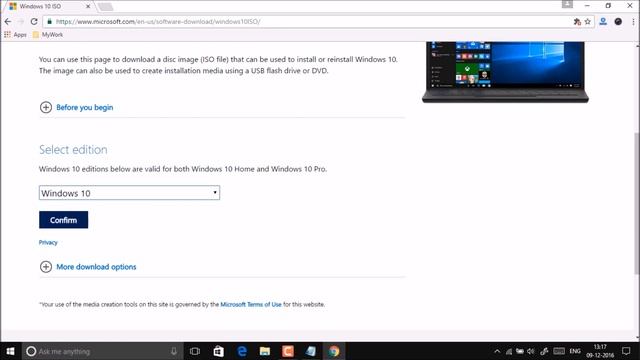Screen dimensions: 640x360
Task: Click the Chrome taskbar icon
Action: tap(334, 351)
